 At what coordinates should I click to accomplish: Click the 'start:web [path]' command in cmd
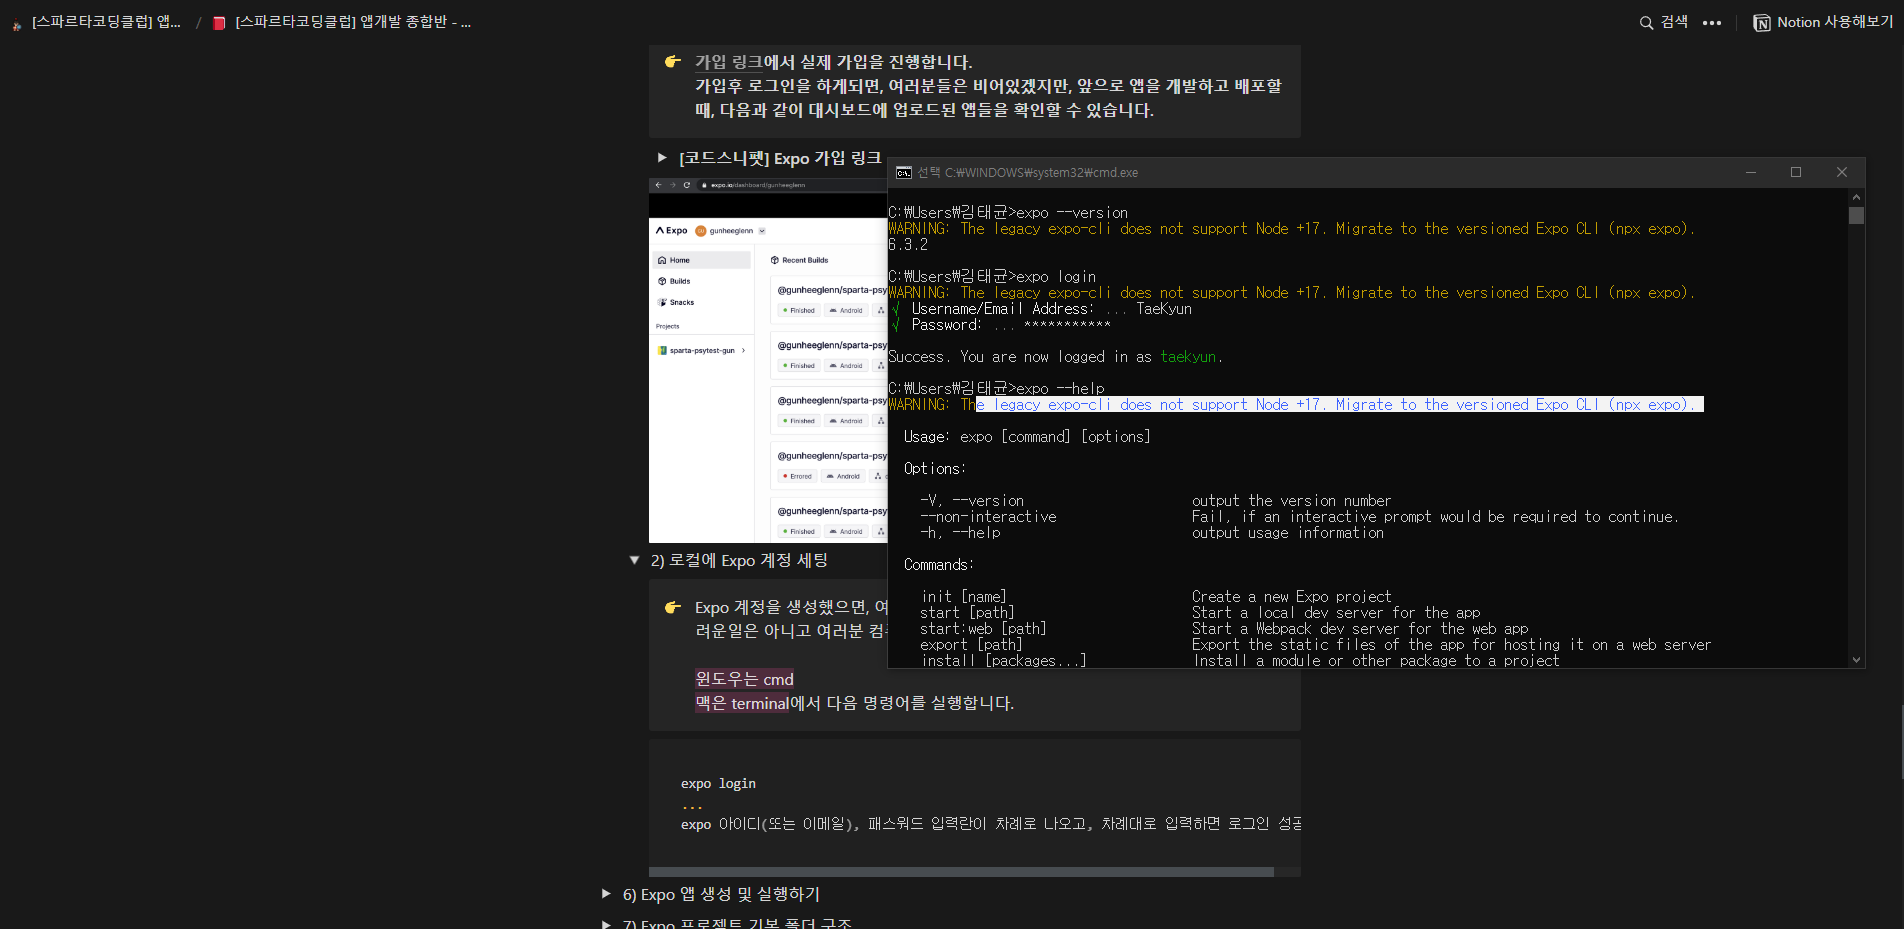[x=984, y=628]
